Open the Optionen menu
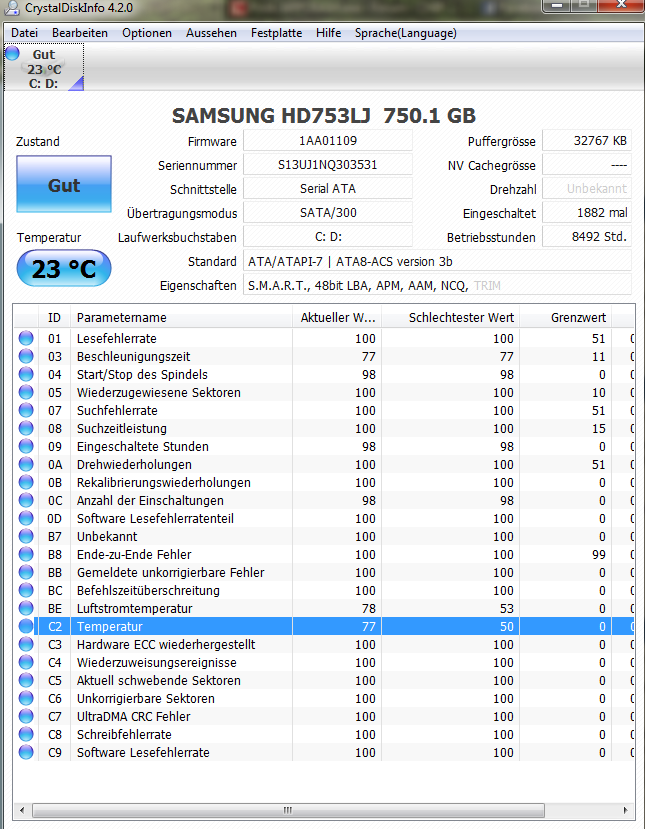Viewport: 645px width, 829px height. (x=147, y=33)
